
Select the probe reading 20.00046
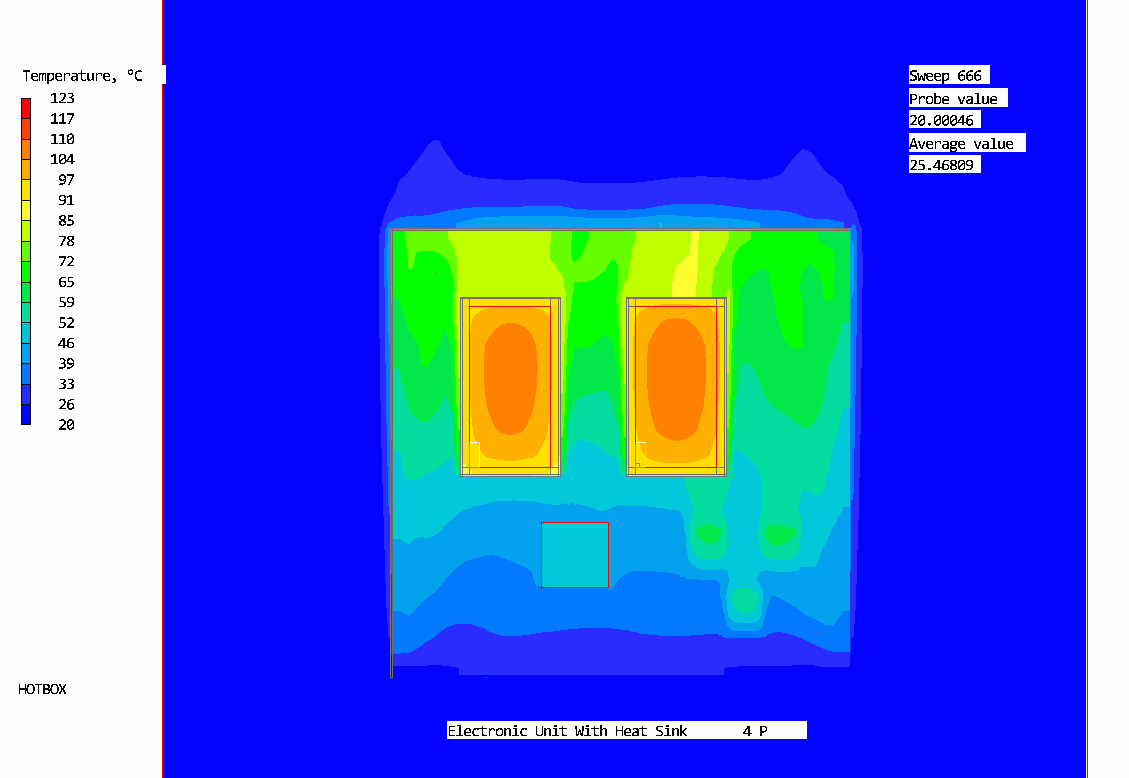[942, 121]
